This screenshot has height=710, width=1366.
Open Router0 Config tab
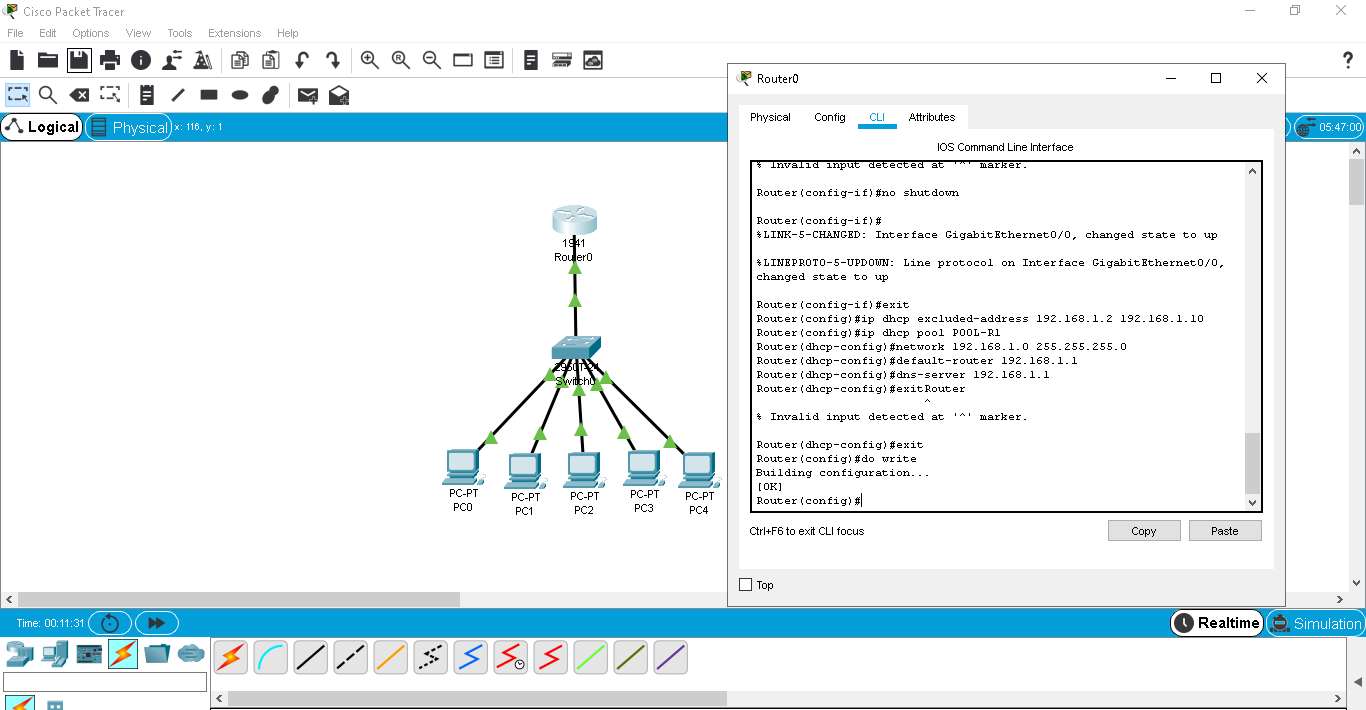829,117
